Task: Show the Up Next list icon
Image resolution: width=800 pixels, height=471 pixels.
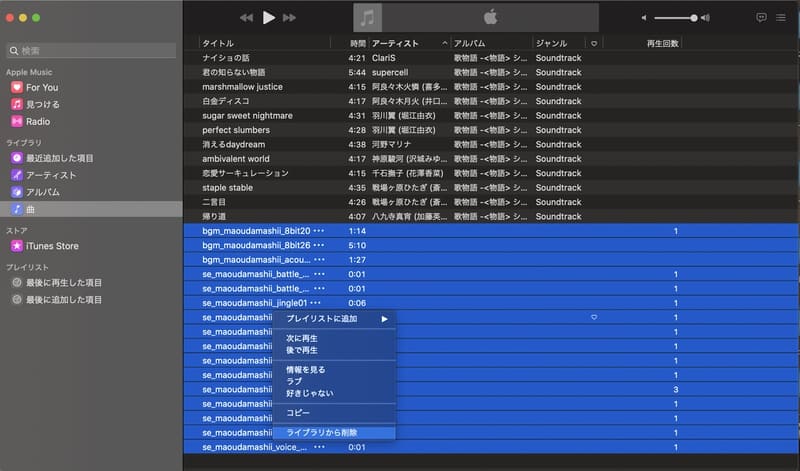Action: [x=781, y=17]
